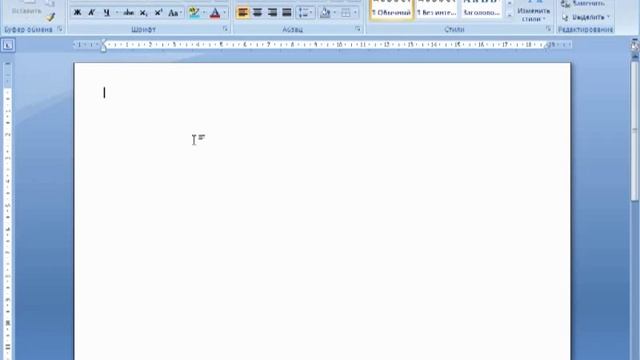Open the Стили styles pane launcher
The height and width of the screenshot is (360, 640).
548,29
